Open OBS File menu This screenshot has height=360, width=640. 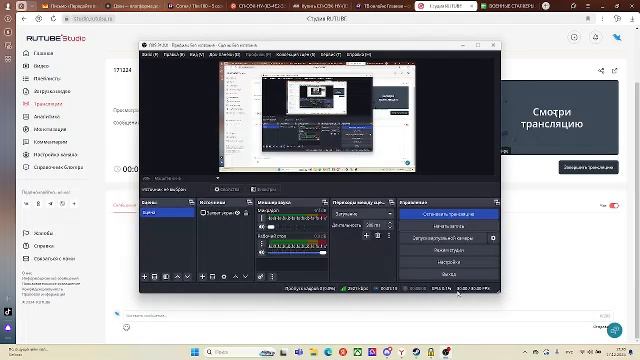149,54
